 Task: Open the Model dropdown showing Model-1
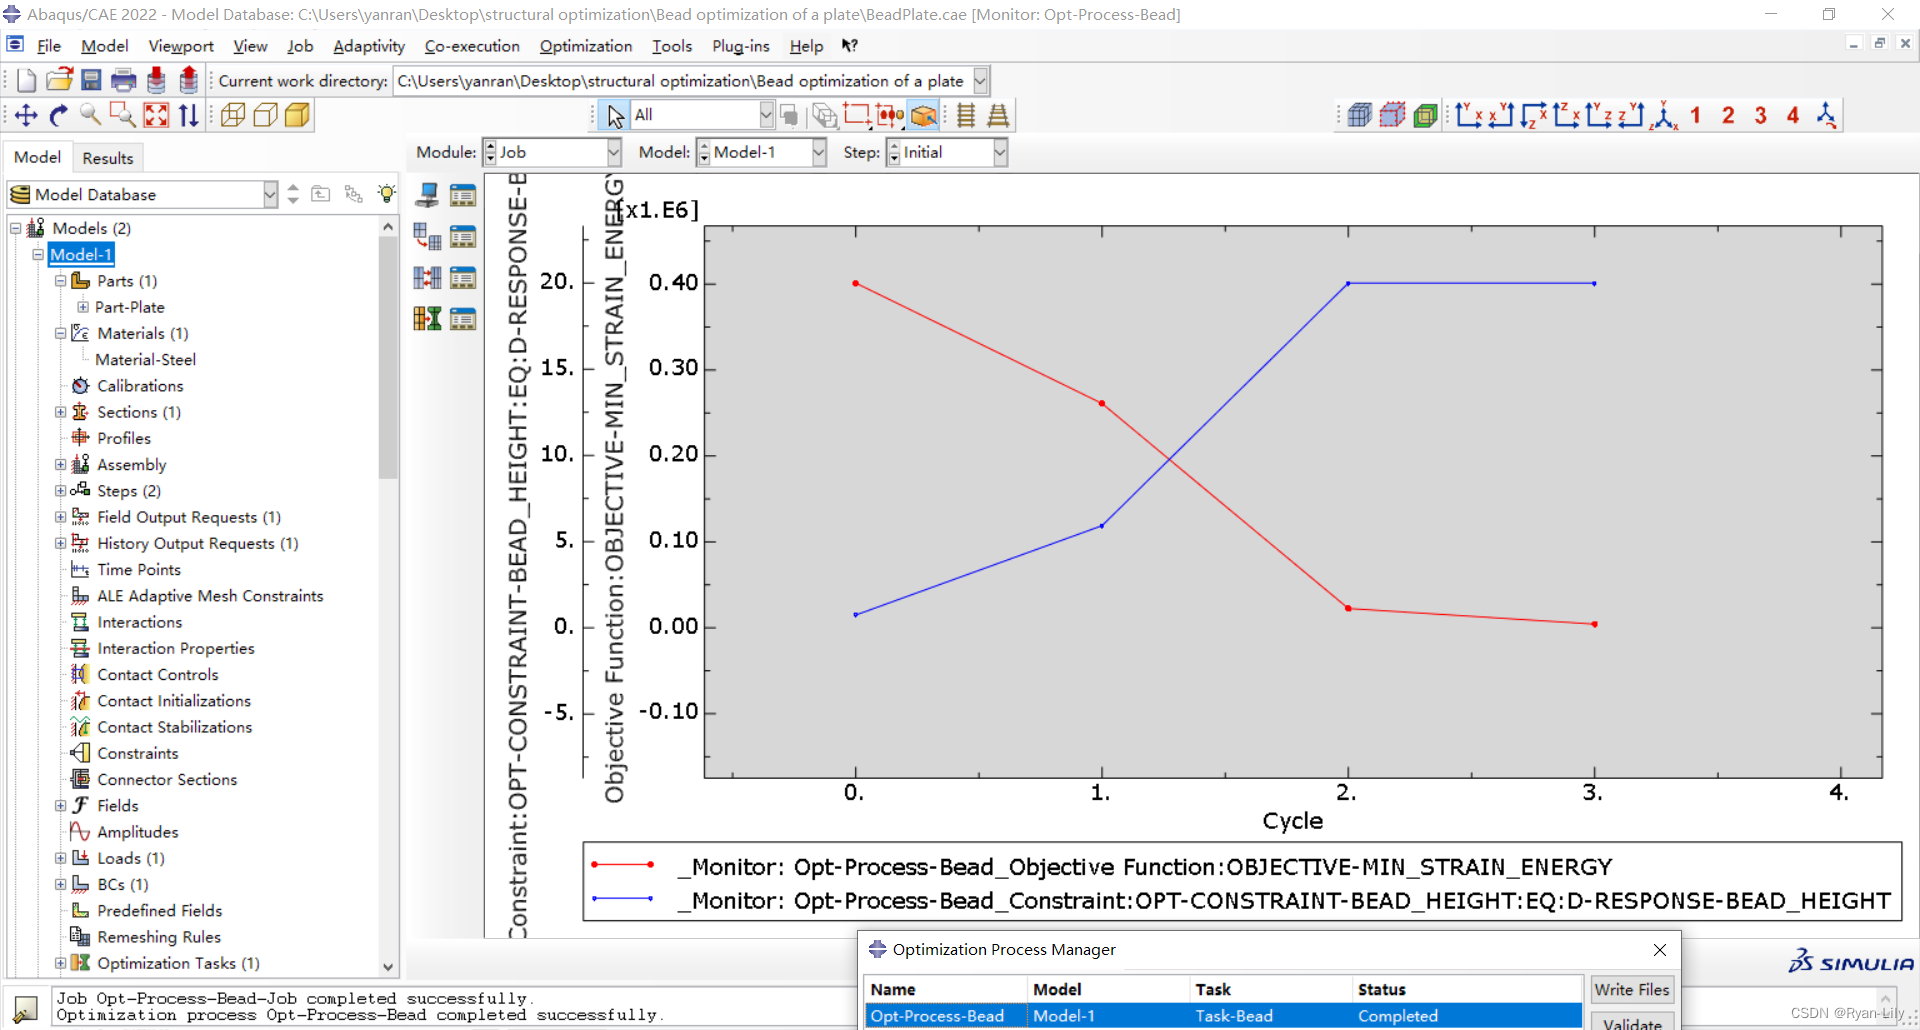click(x=819, y=152)
